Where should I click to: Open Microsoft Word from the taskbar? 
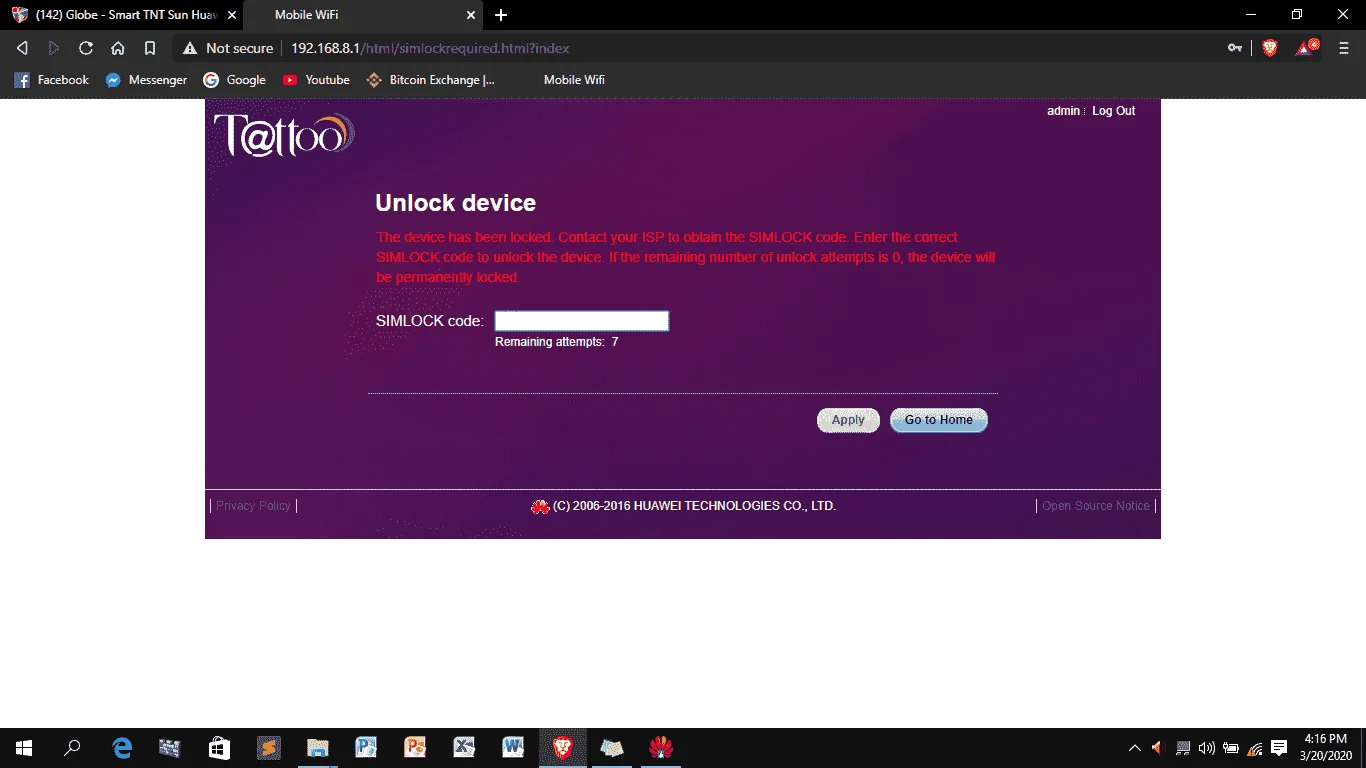(x=513, y=748)
